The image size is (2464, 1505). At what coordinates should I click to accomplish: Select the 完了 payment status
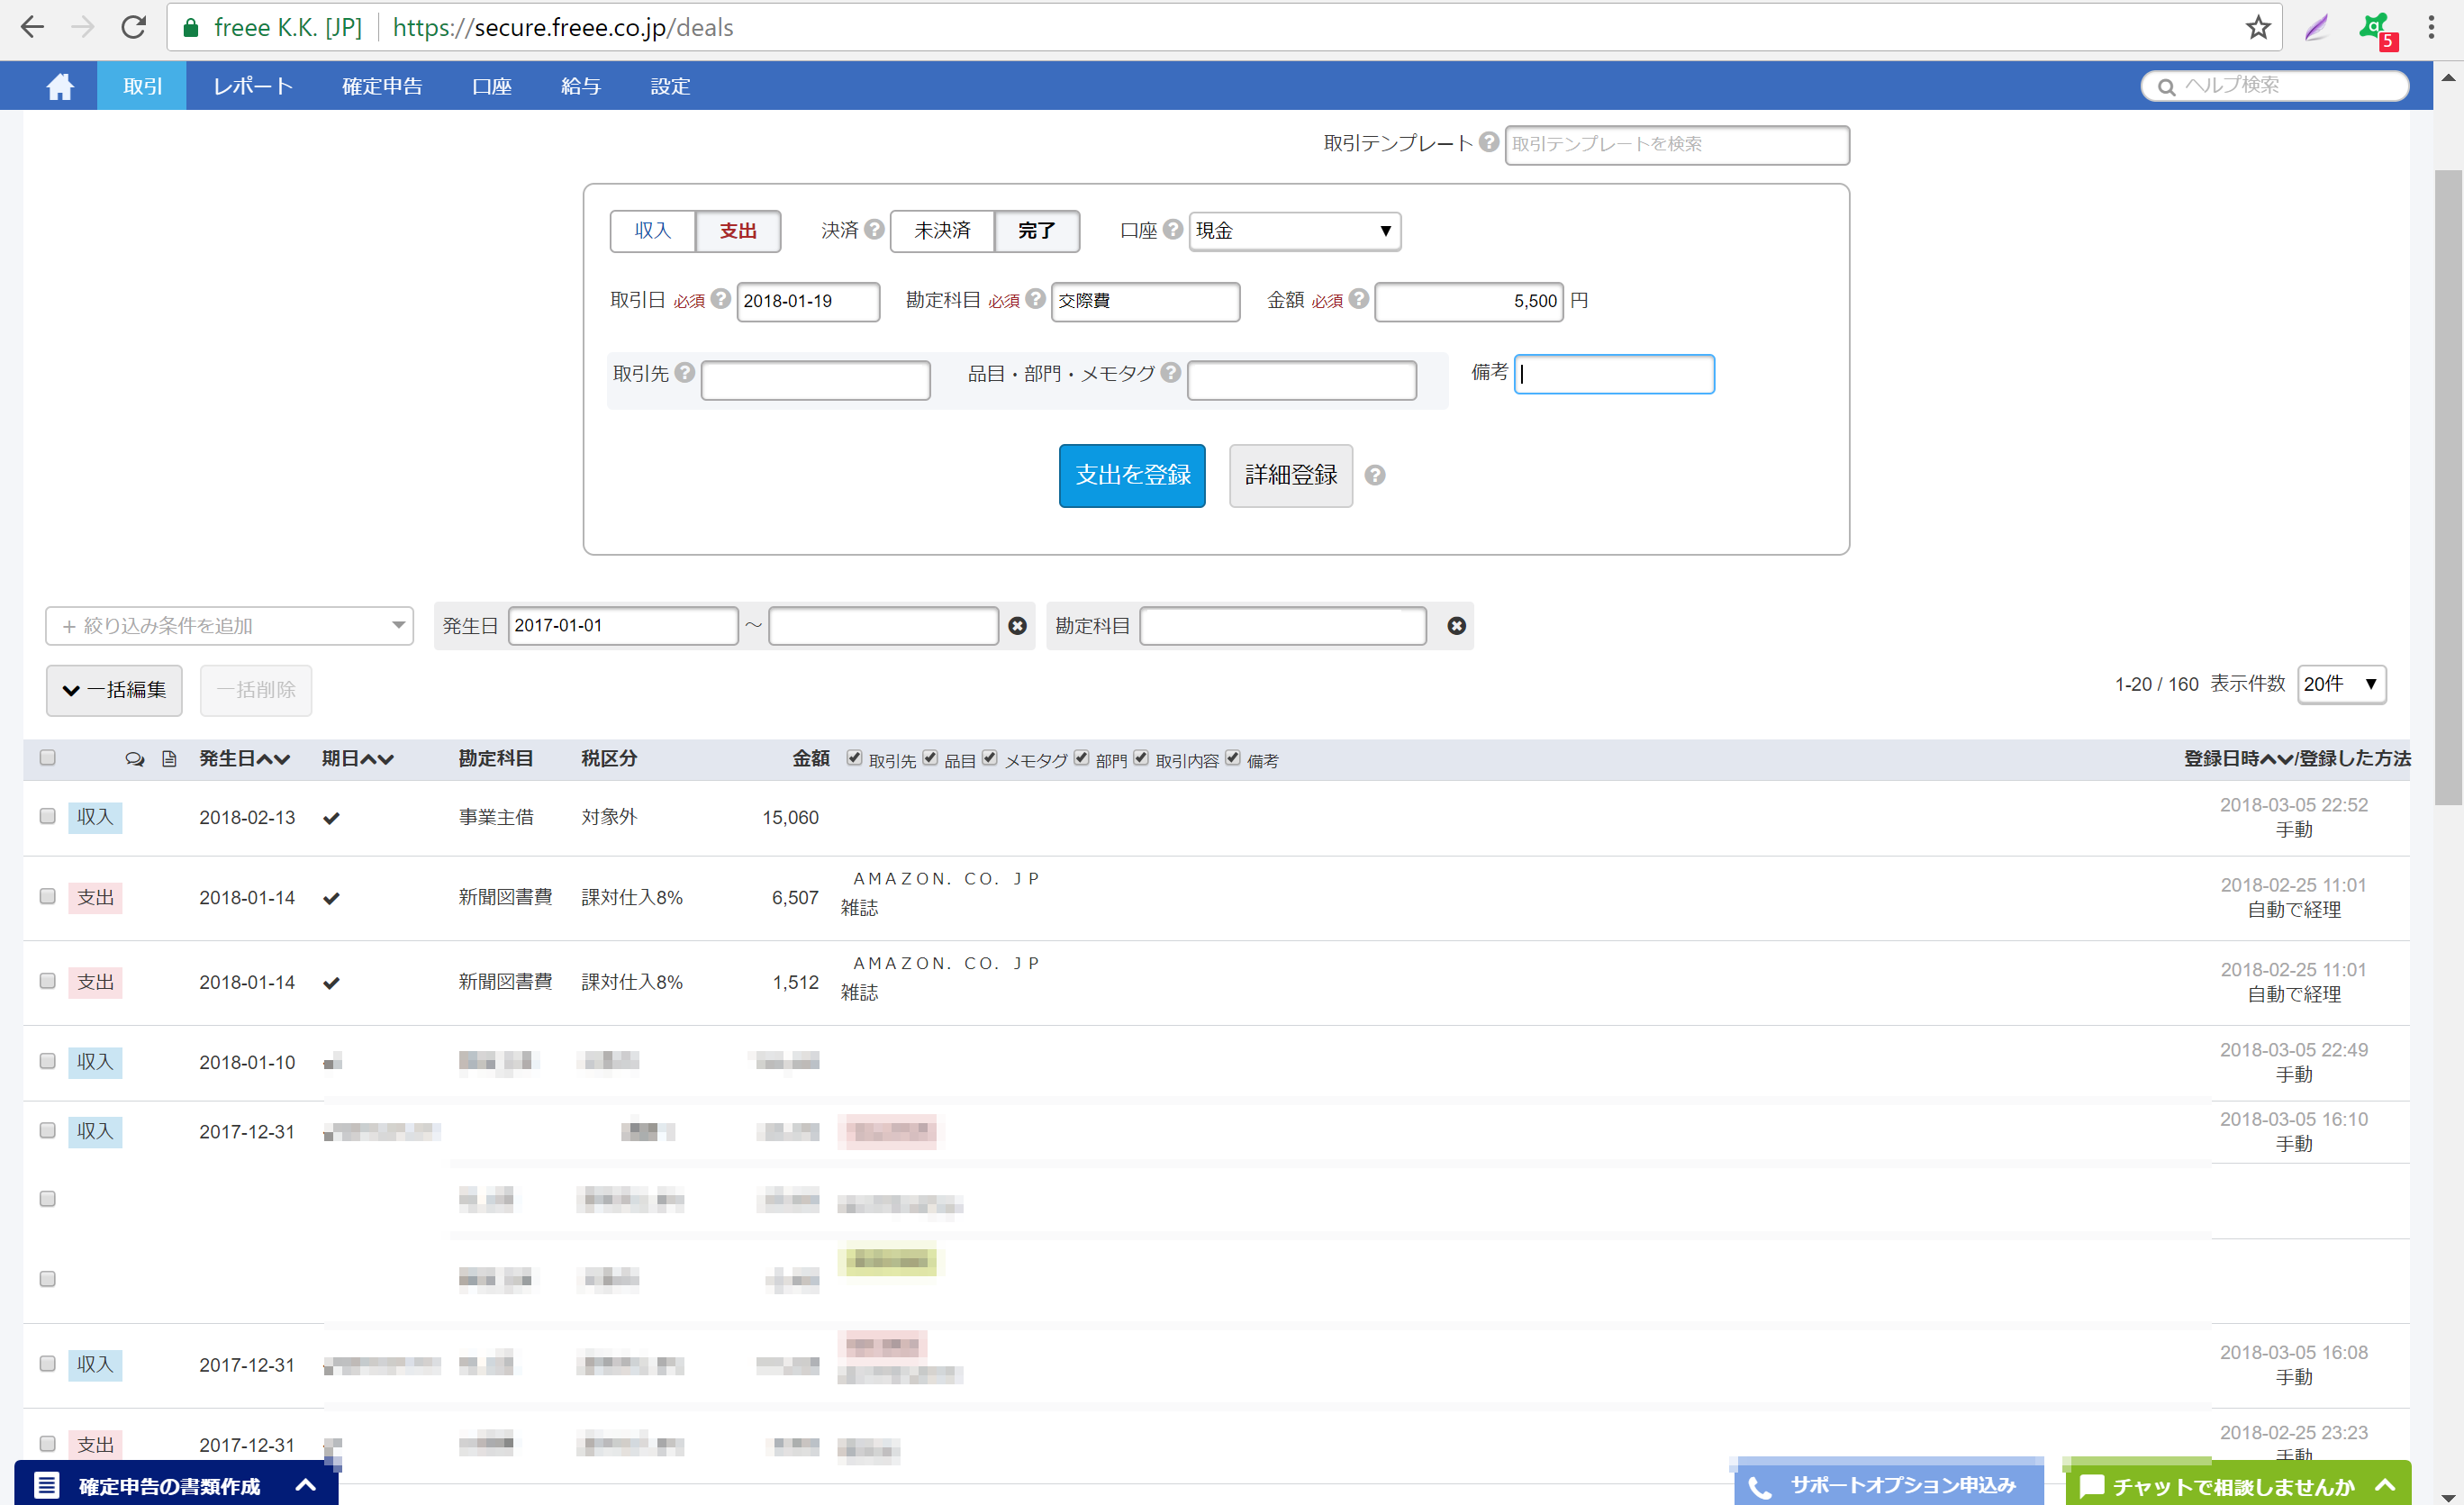click(1037, 231)
